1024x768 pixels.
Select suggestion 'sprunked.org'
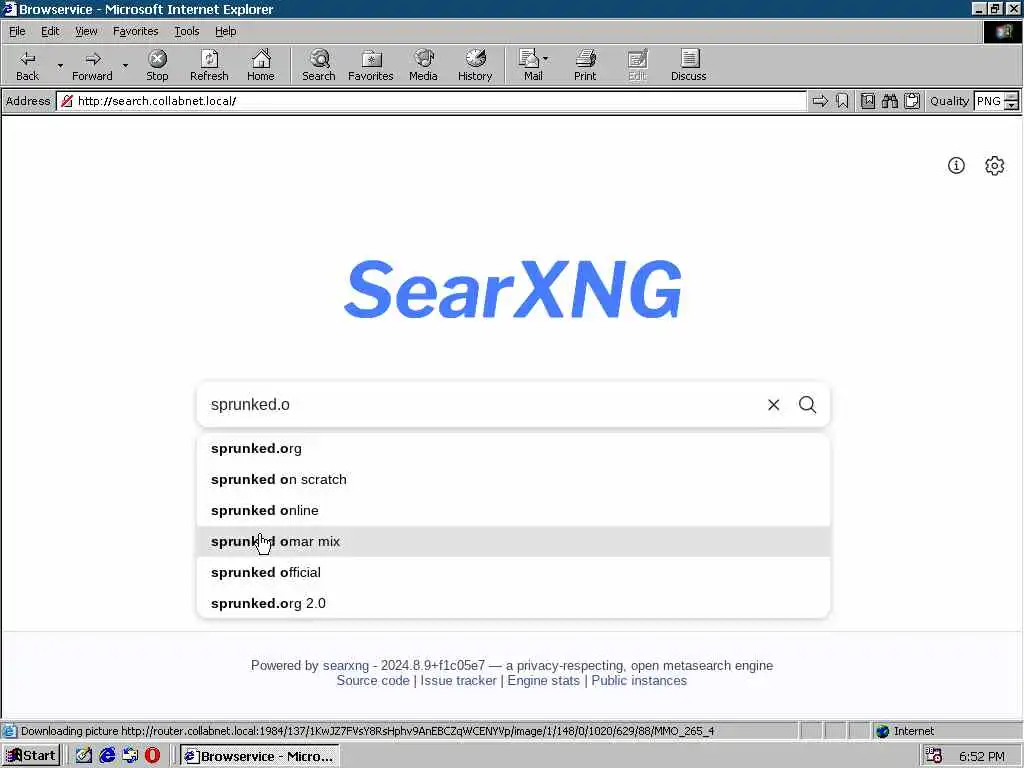coord(513,449)
